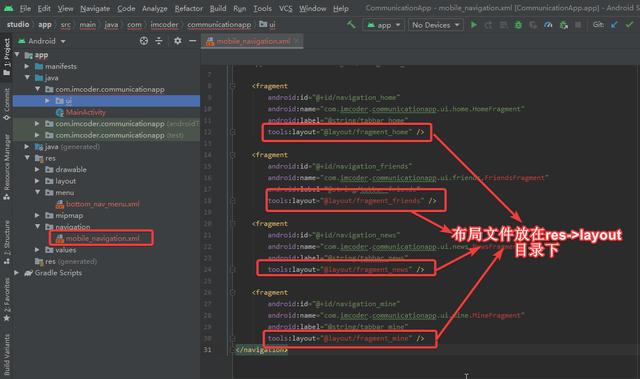Click the Stop square icon in toolbar

pyautogui.click(x=578, y=25)
